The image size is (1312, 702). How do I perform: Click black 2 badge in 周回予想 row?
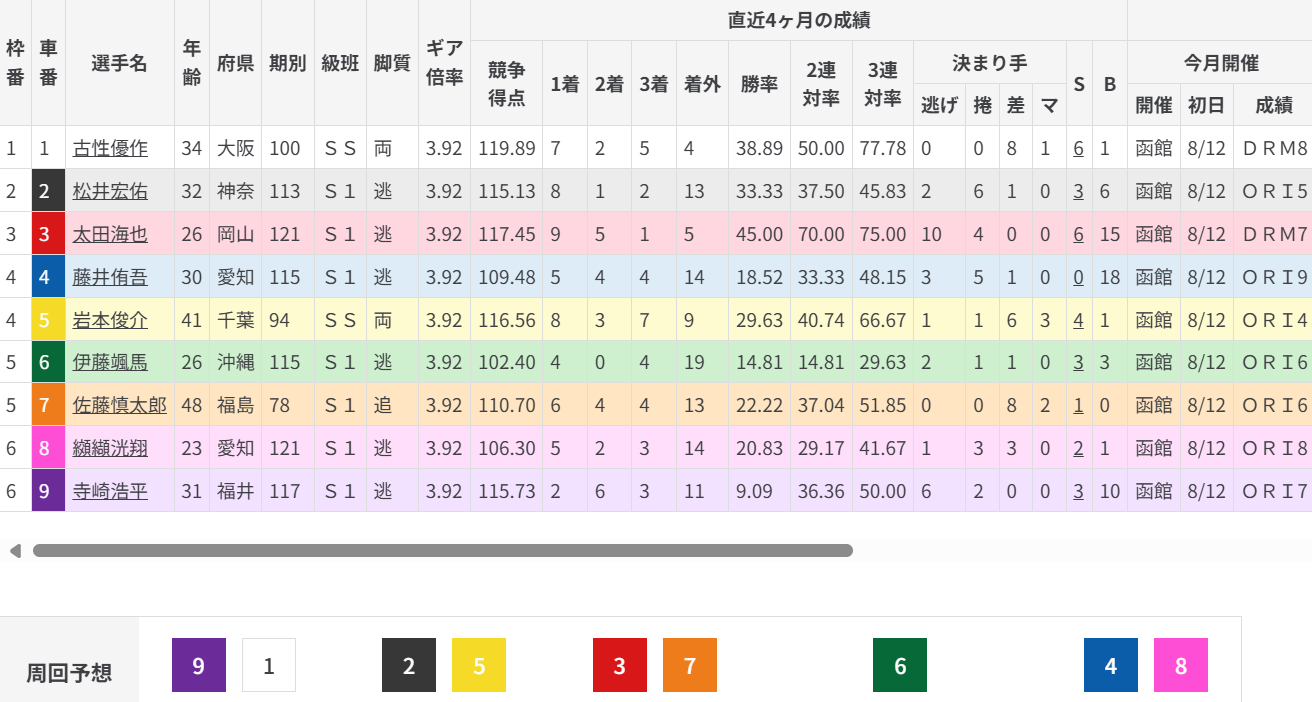(x=409, y=665)
